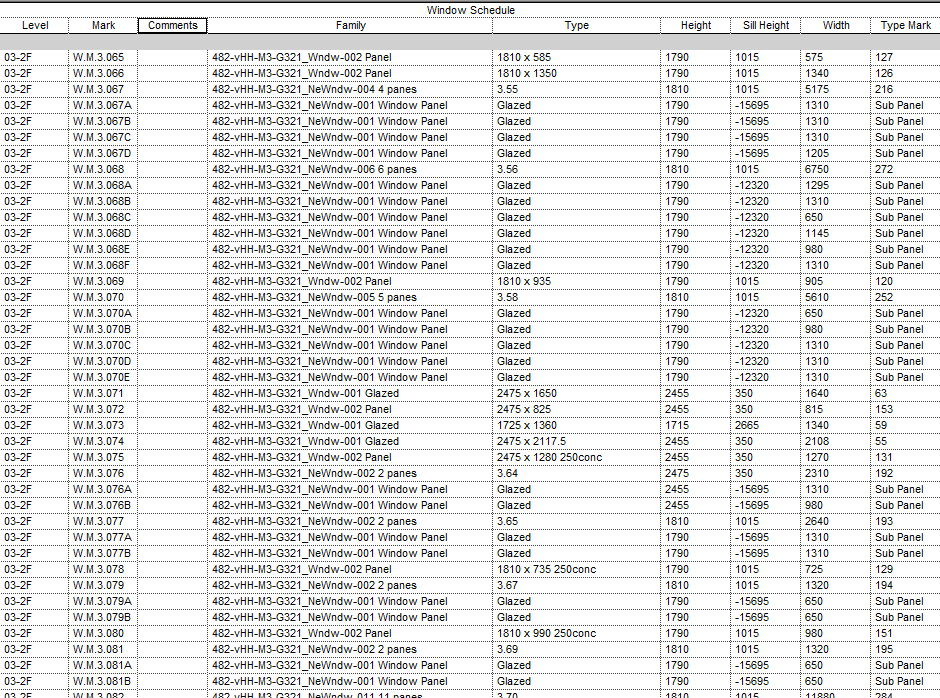The width and height of the screenshot is (940, 698).
Task: Click the Level cell of row W.M.3.079
Action: 35,585
